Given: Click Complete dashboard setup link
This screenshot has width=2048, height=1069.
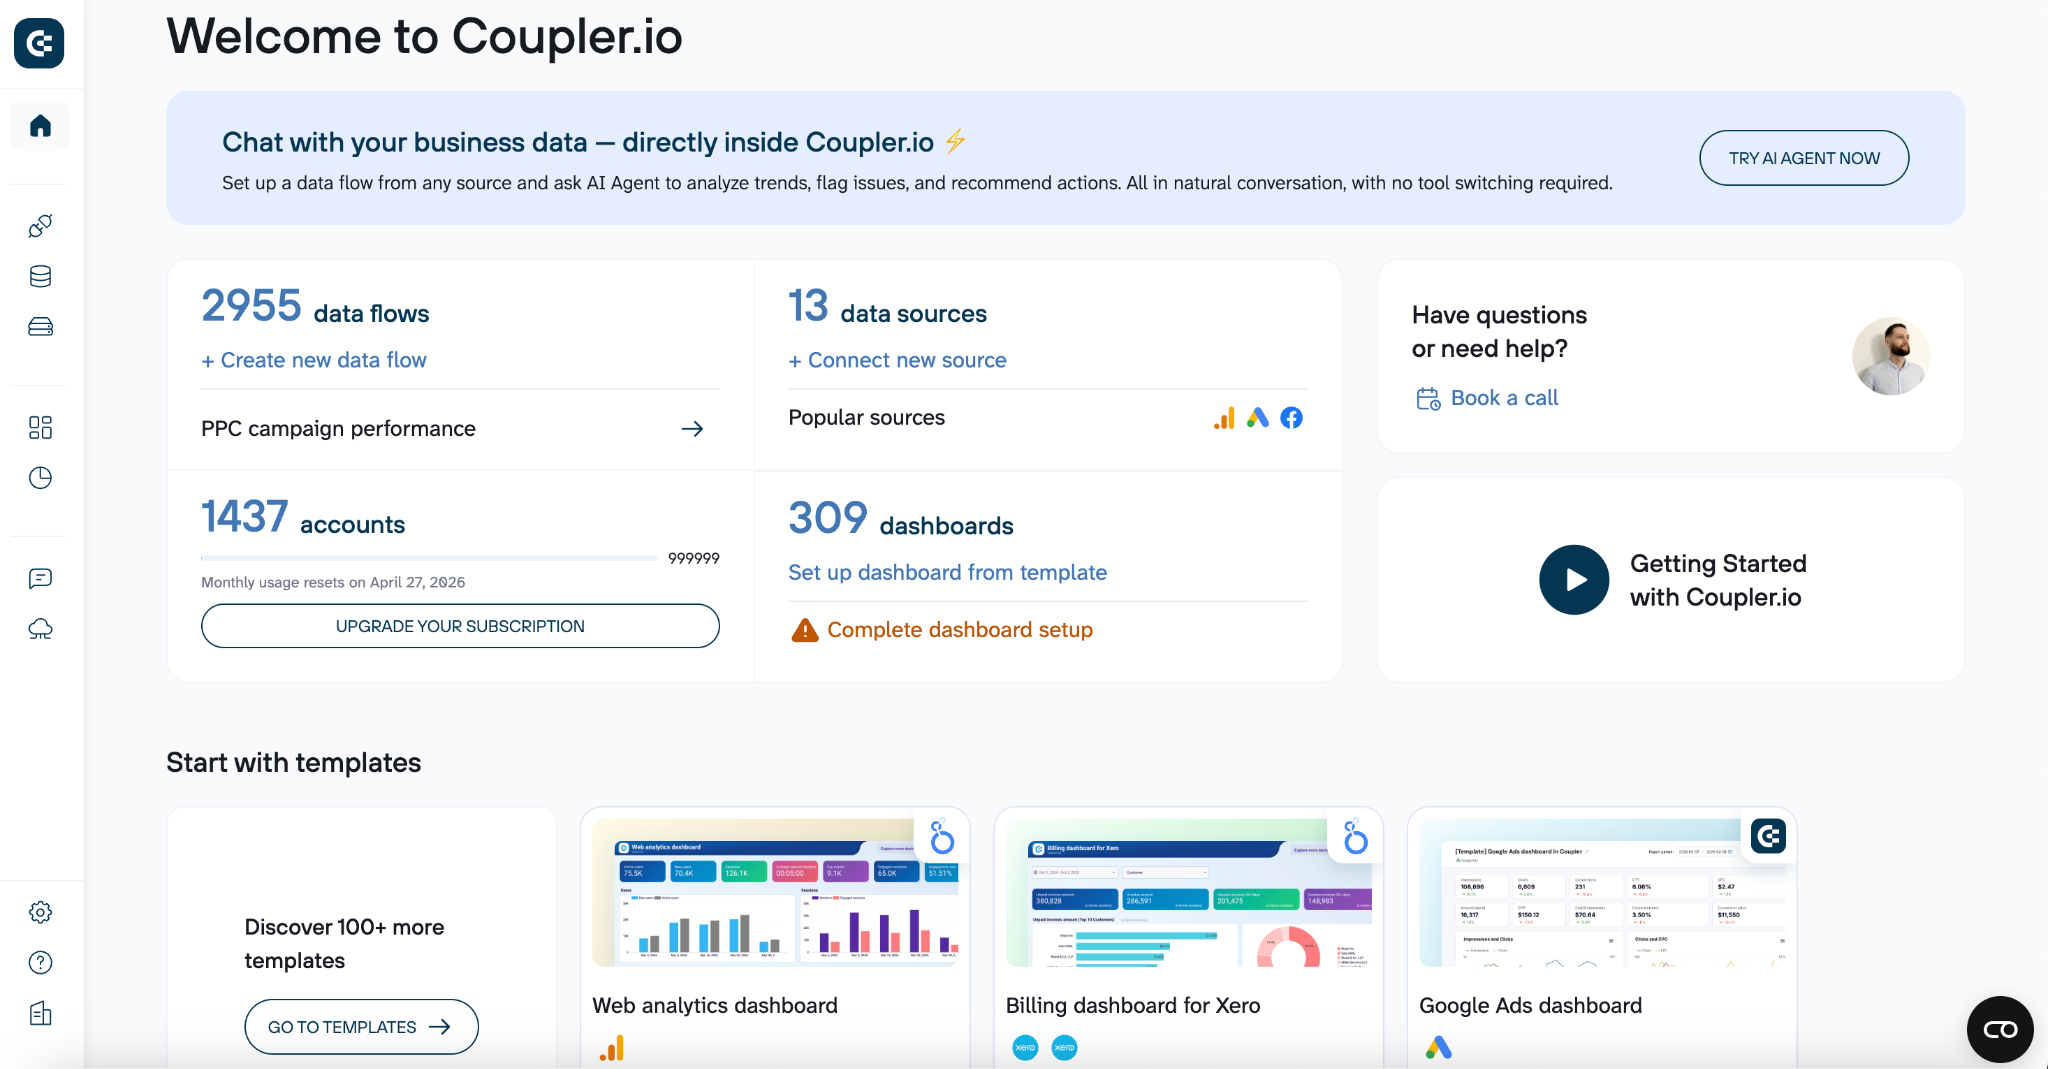Looking at the screenshot, I should 960,630.
